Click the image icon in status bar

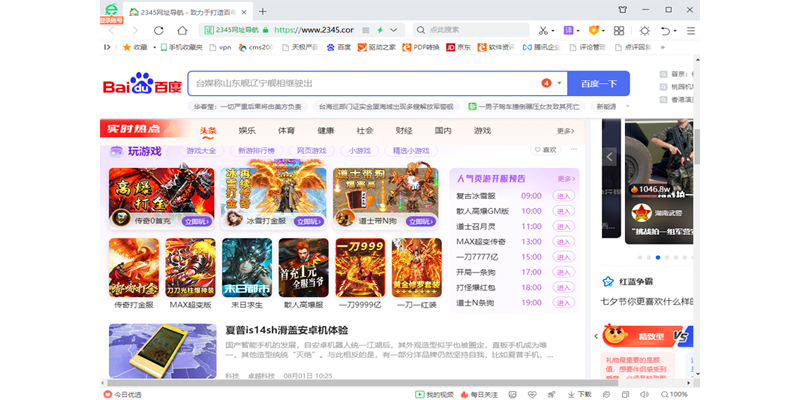(513, 394)
